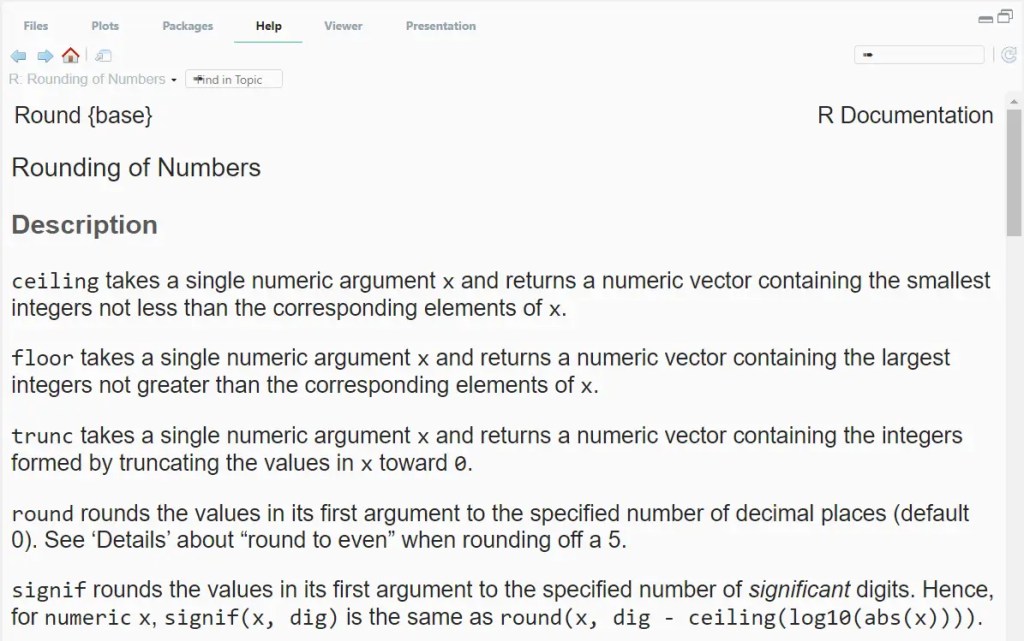The height and width of the screenshot is (641, 1024).
Task: Go forward to next help topic
Action: [45, 56]
